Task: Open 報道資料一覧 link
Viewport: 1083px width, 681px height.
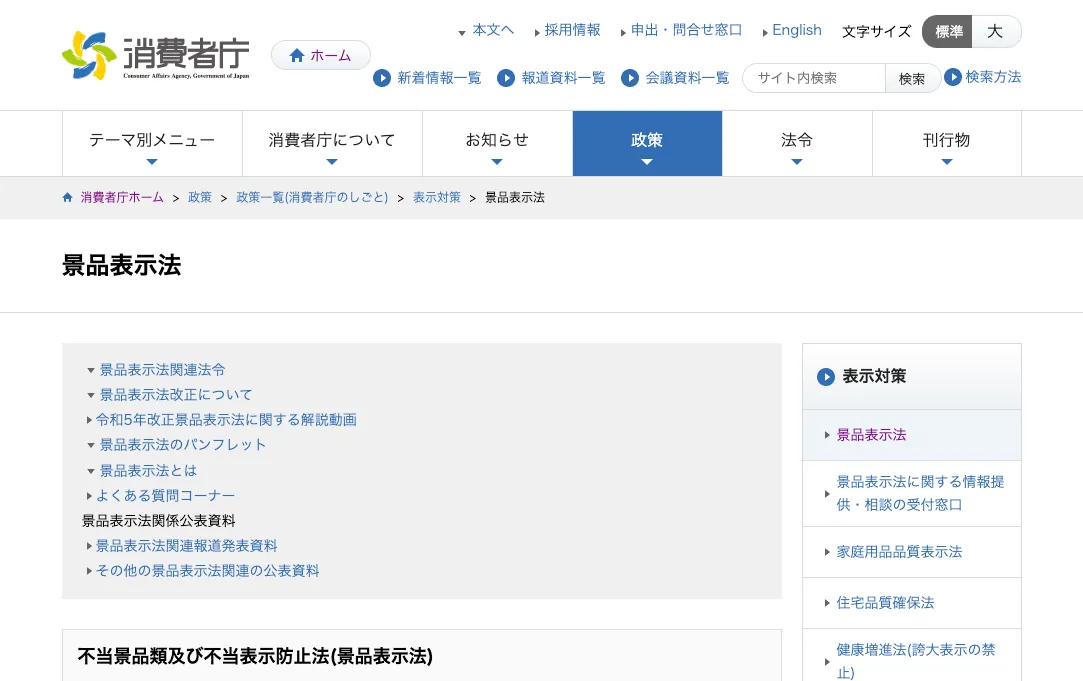Action: click(563, 78)
